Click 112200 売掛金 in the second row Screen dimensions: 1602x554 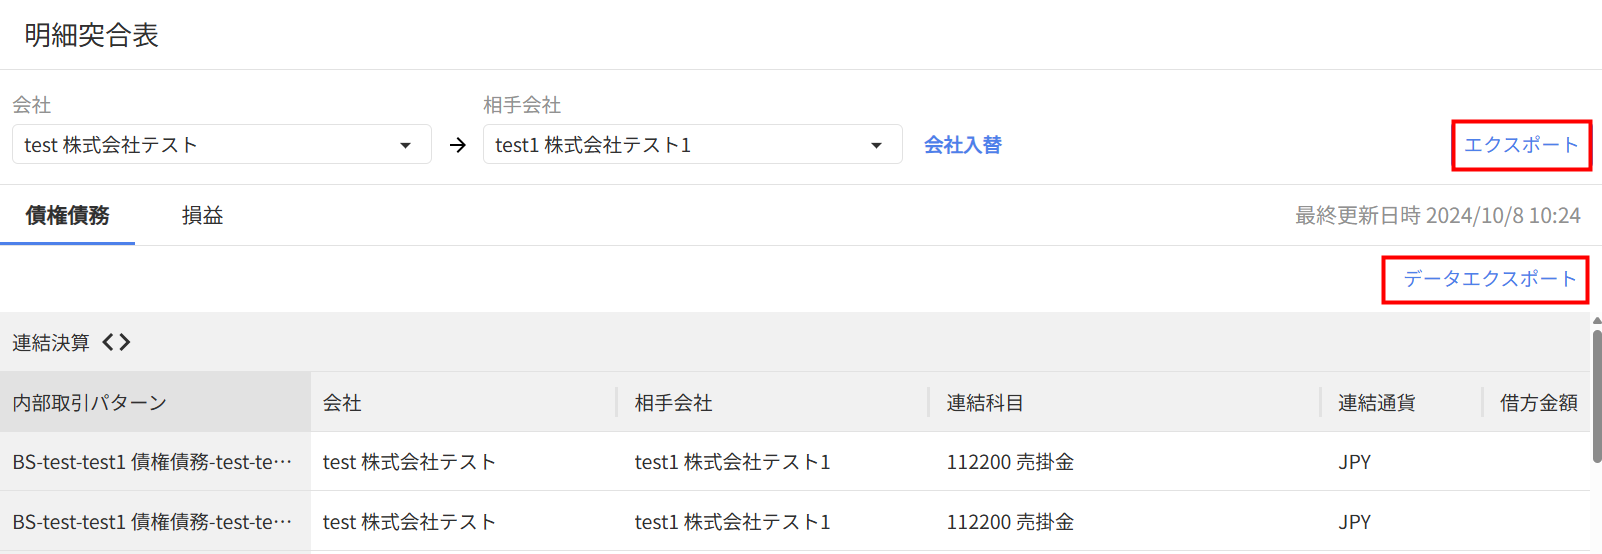[x=1010, y=522]
